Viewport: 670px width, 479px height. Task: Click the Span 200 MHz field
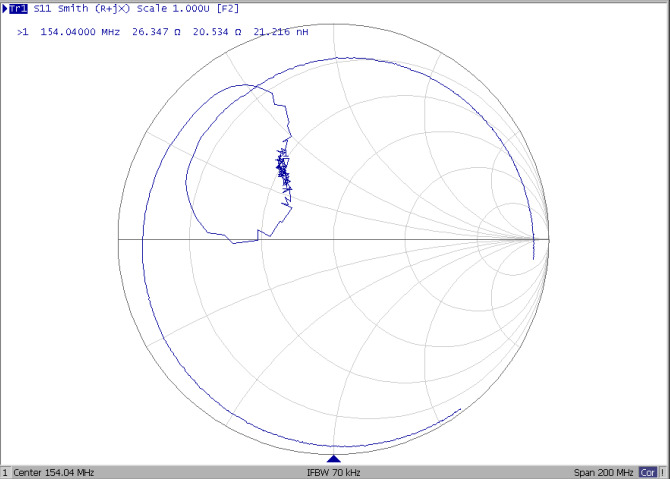pyautogui.click(x=604, y=472)
